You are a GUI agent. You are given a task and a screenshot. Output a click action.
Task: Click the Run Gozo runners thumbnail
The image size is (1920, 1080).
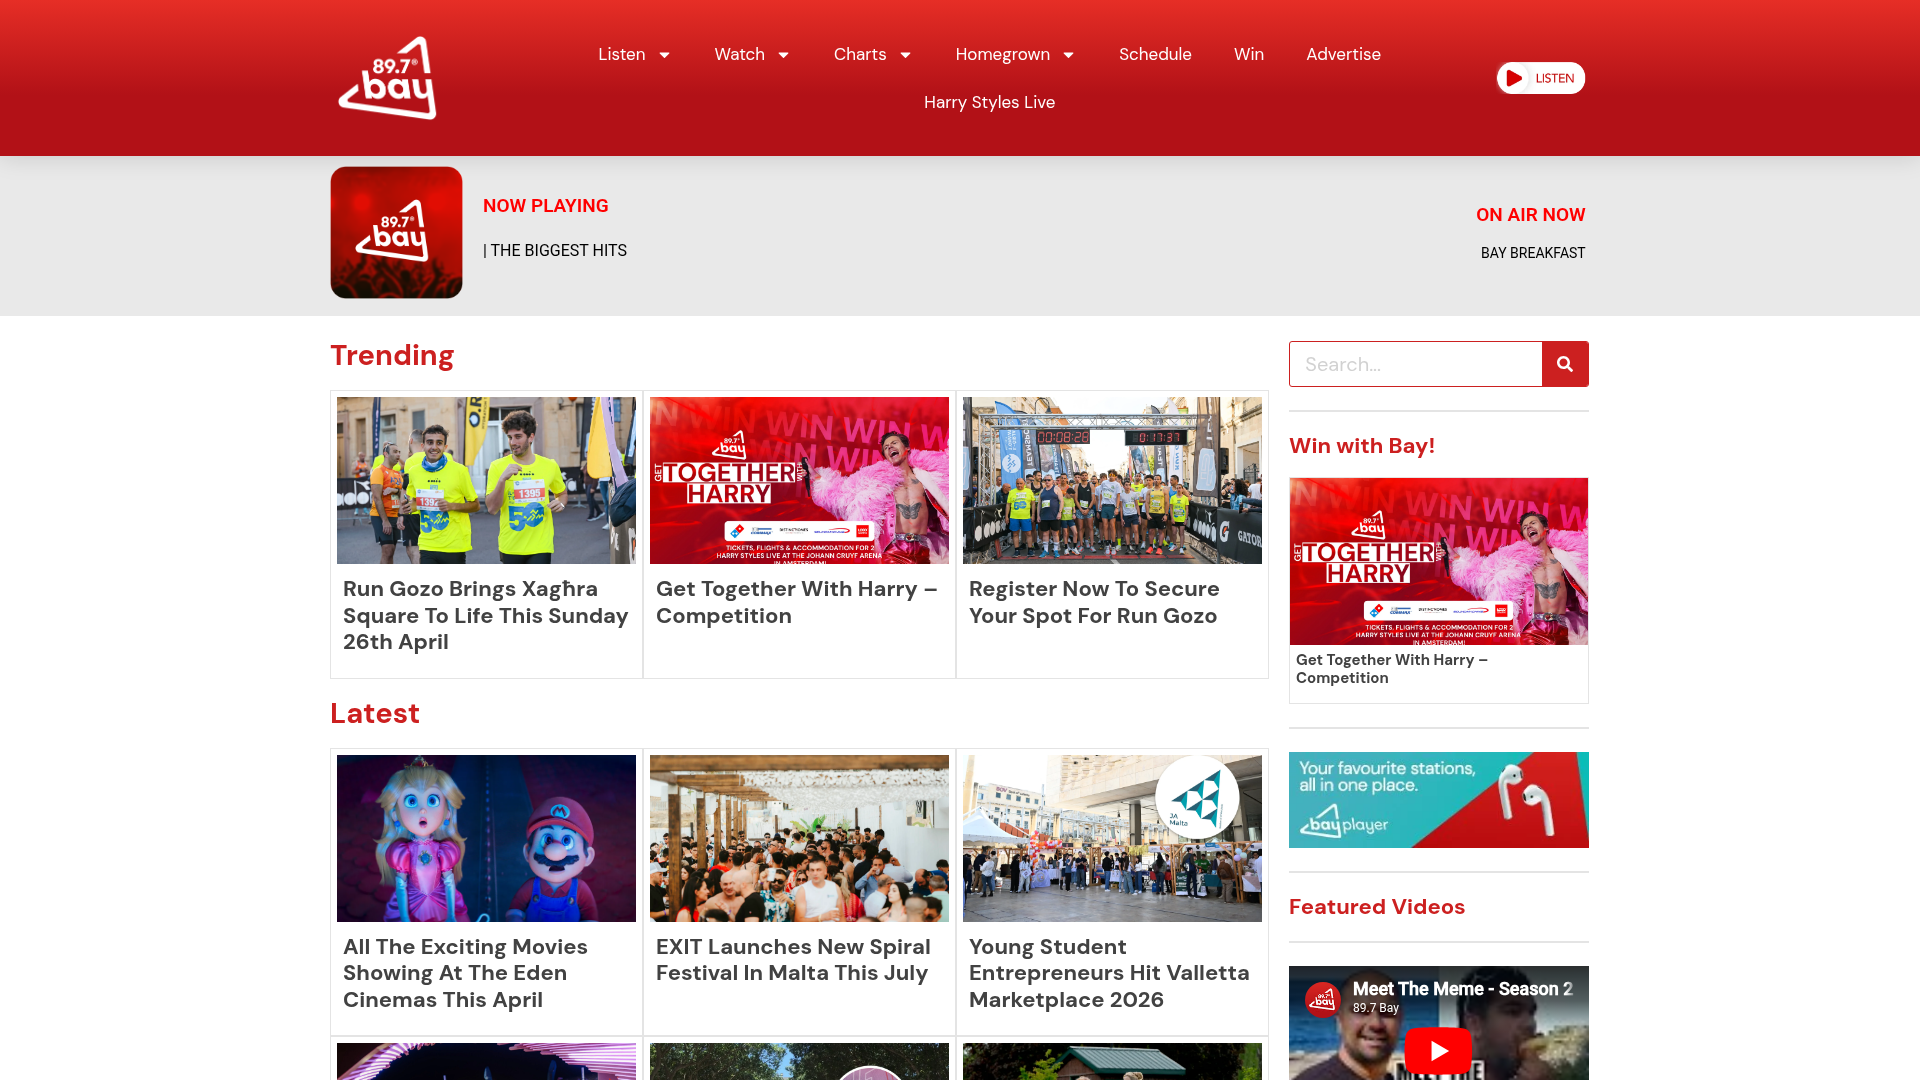click(486, 480)
